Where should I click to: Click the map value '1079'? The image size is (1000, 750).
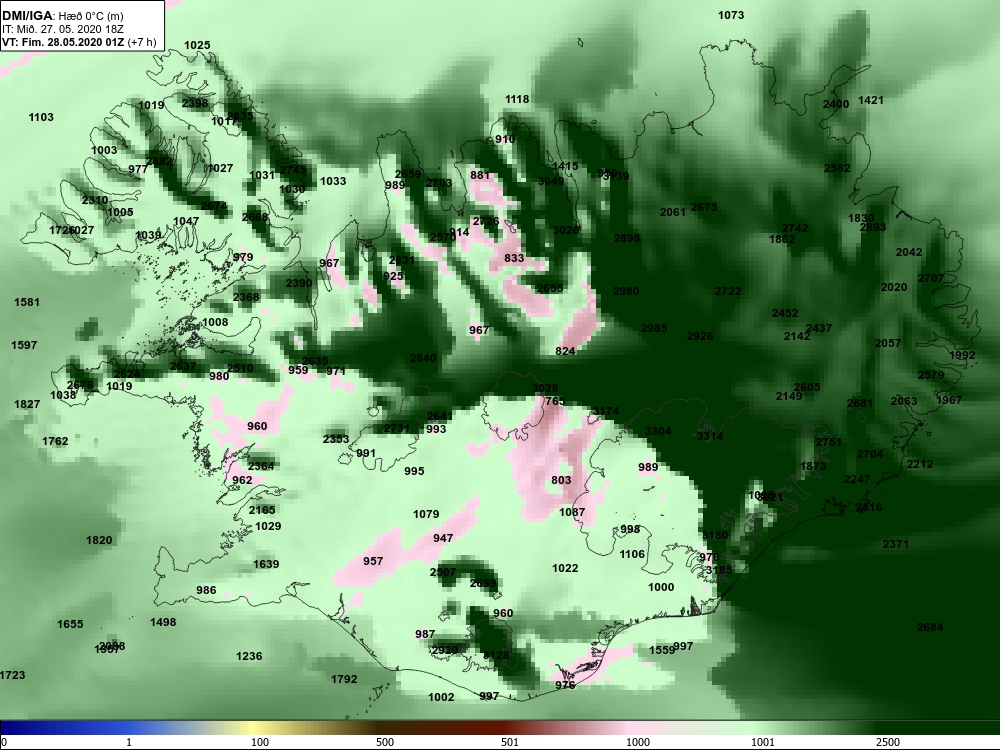(426, 514)
